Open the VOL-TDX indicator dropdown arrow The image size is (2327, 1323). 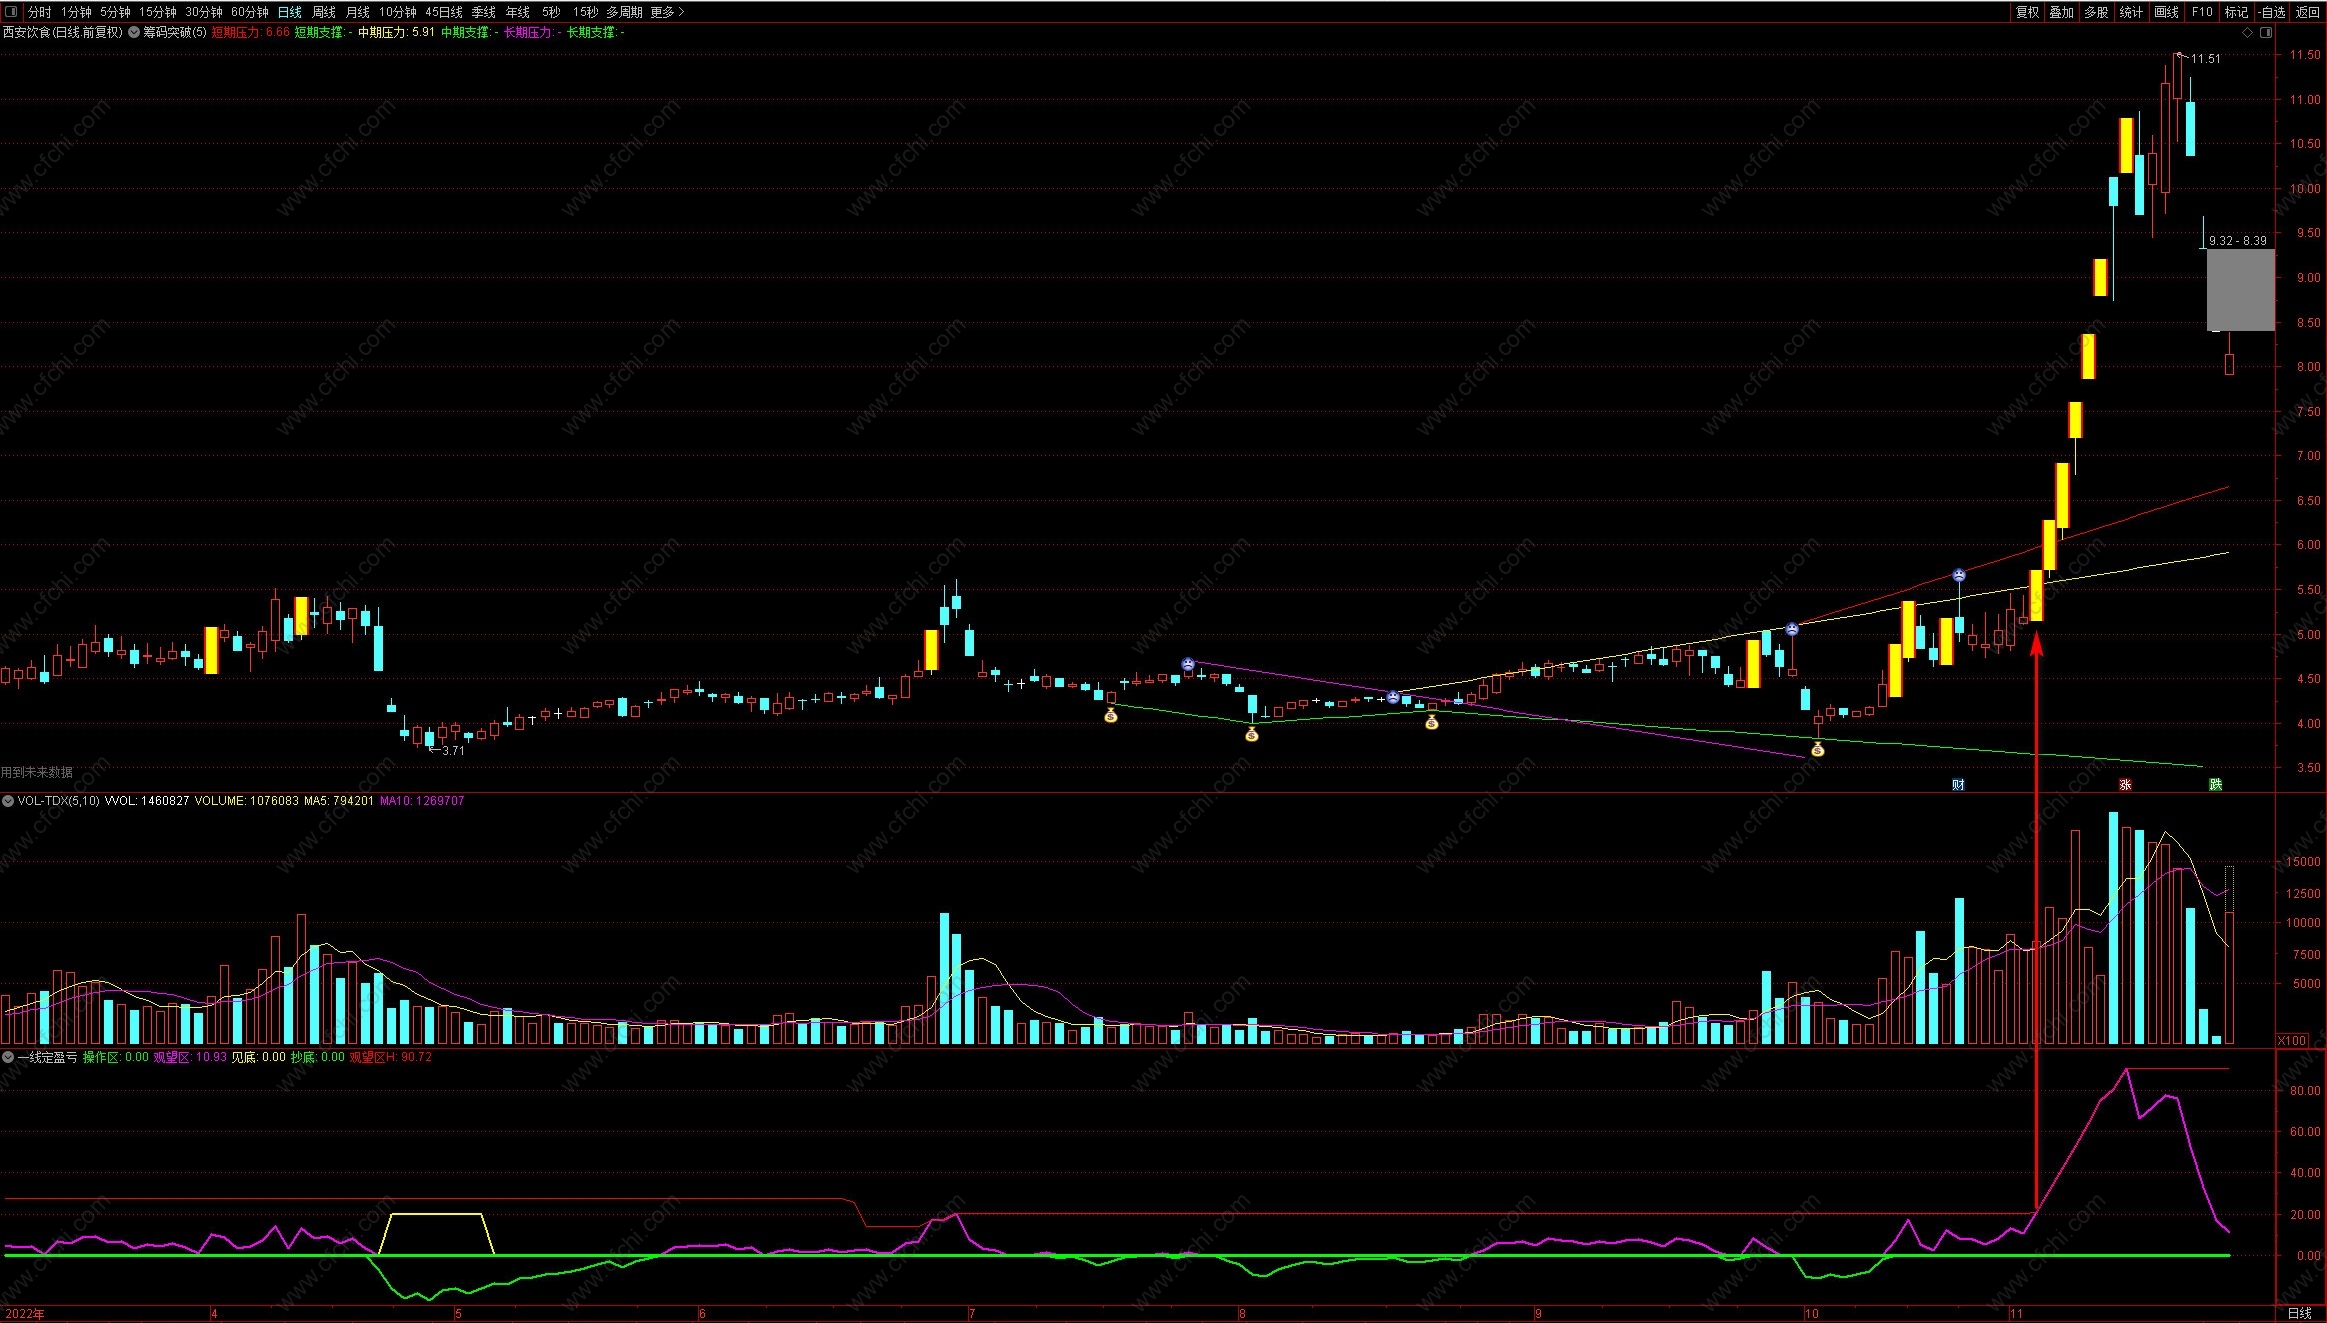8,801
